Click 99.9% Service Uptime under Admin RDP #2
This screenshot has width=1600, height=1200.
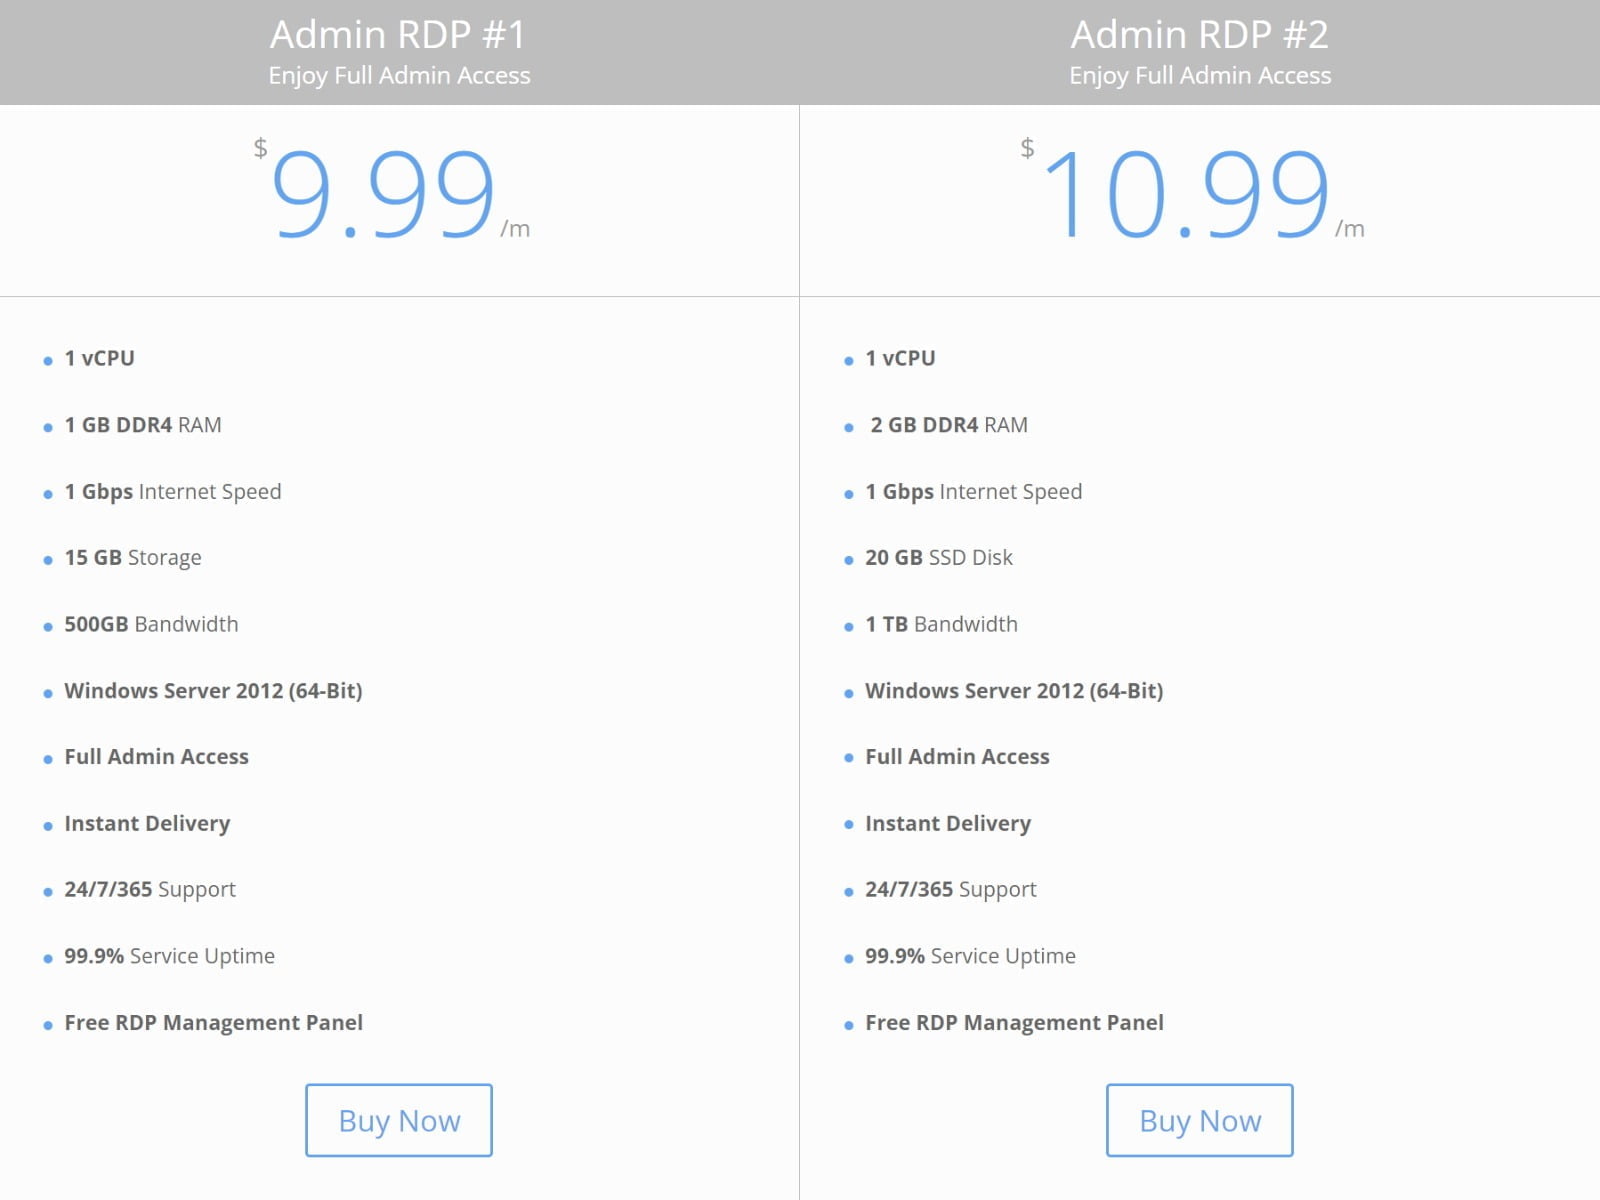click(969, 955)
